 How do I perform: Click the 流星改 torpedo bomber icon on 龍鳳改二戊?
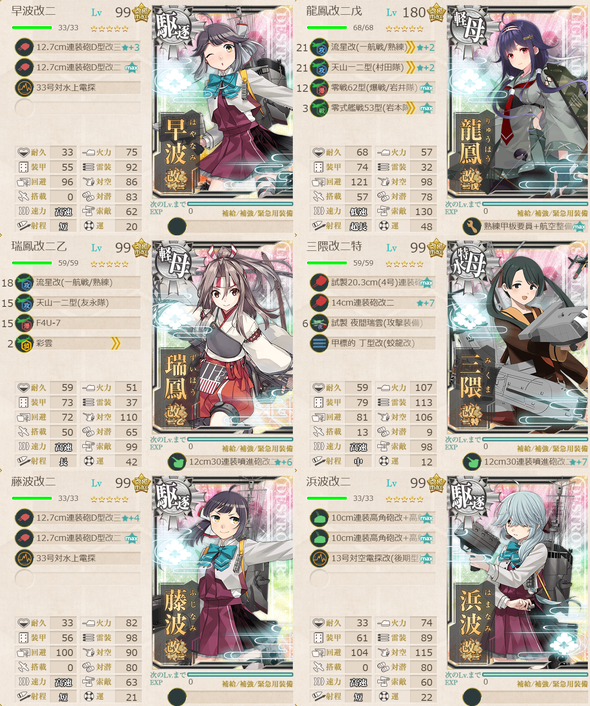click(x=319, y=47)
